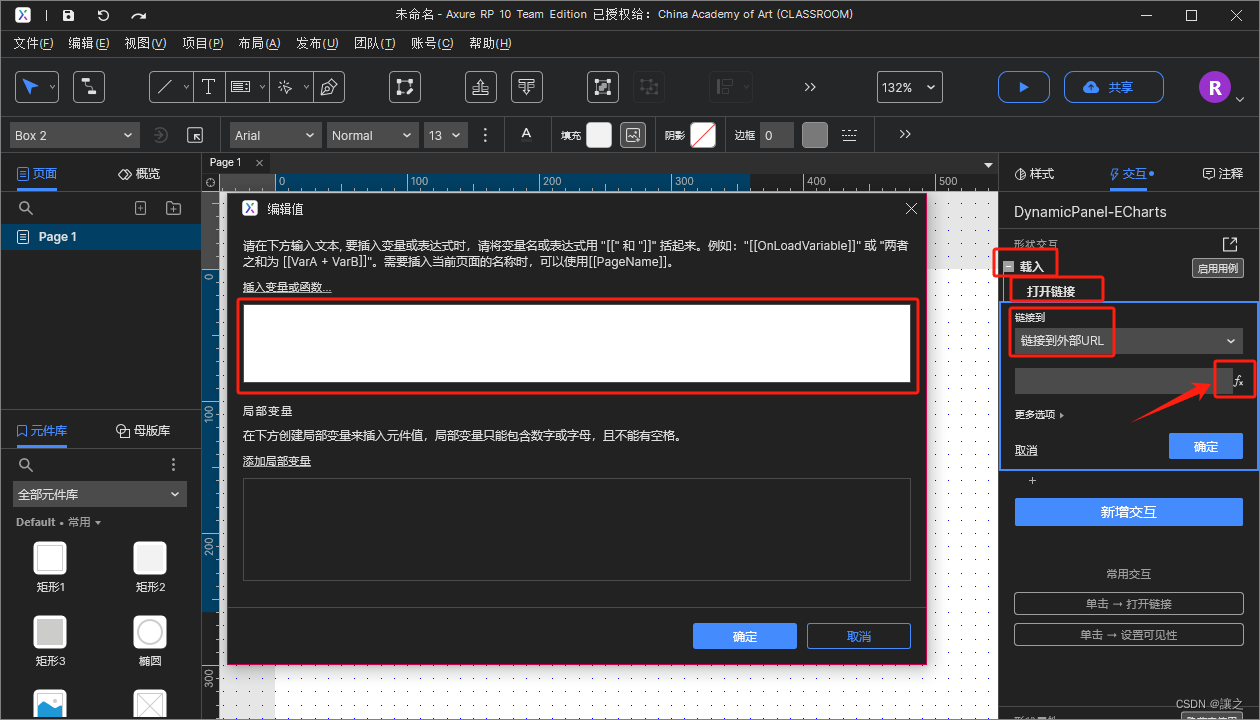Viewport: 1260px width, 720px height.
Task: Open more text style options (three dots)
Action: [486, 135]
